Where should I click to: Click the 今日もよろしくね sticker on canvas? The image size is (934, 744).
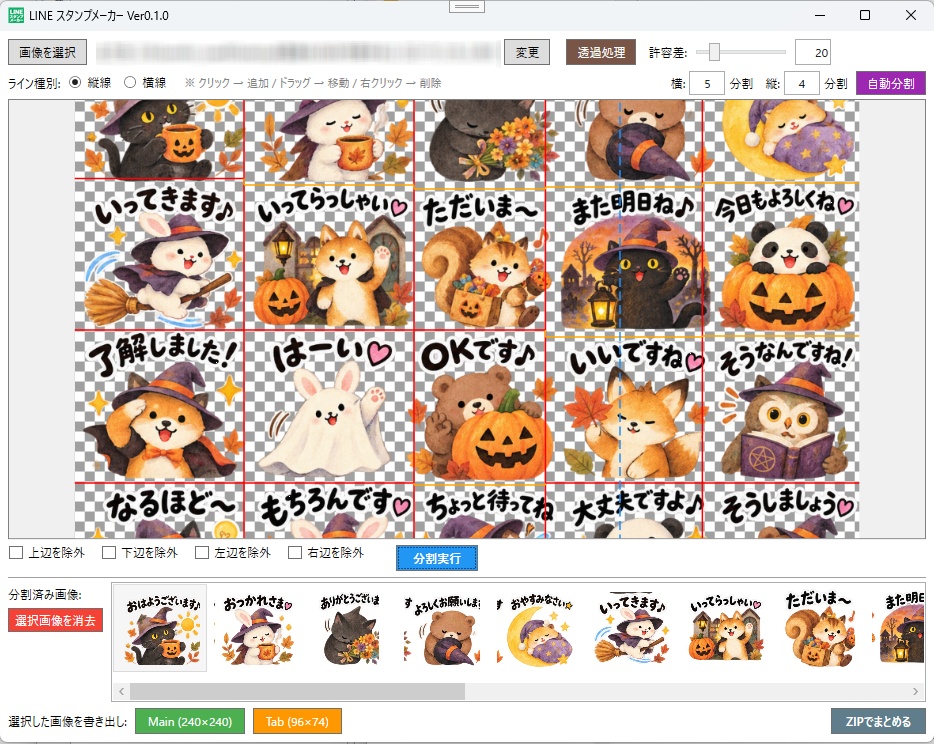click(x=782, y=260)
